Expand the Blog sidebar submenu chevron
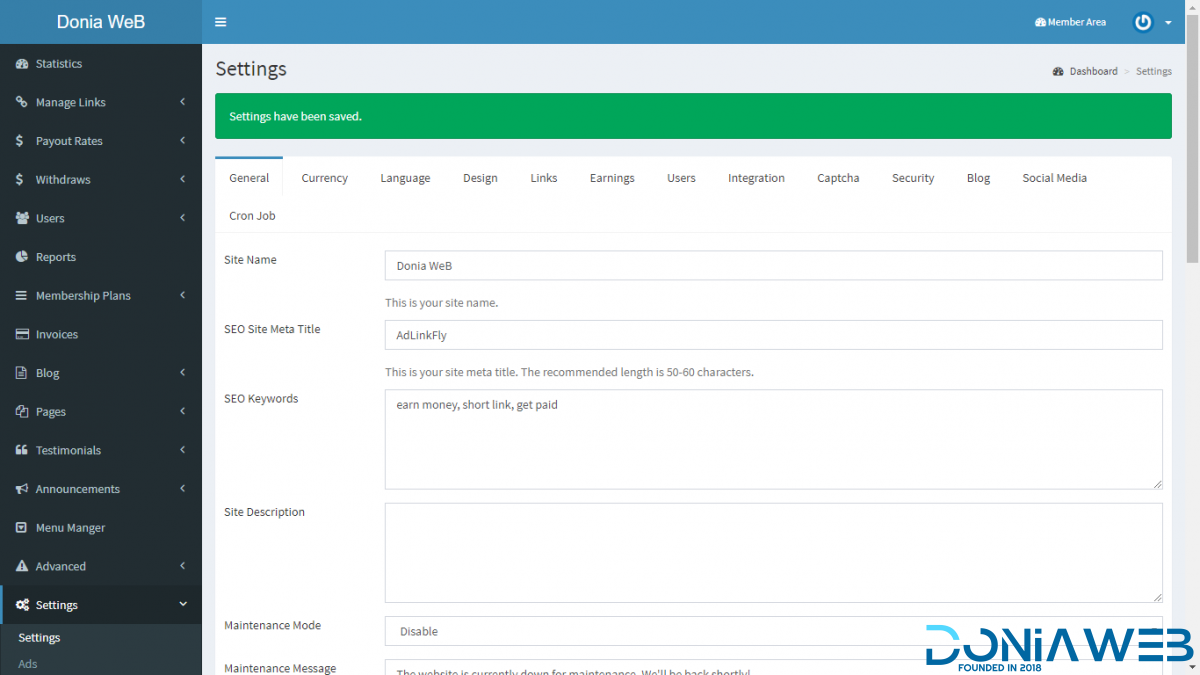Viewport: 1200px width, 675px height. coord(183,373)
